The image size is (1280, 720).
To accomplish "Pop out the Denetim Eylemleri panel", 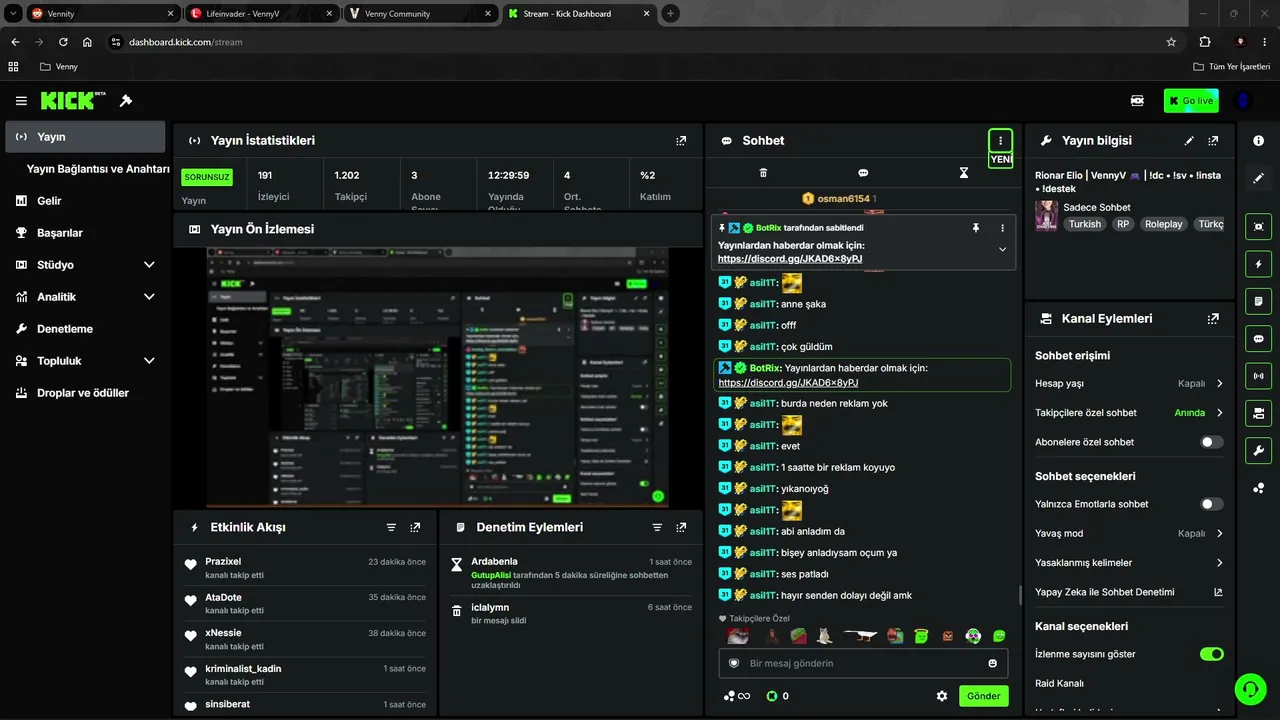I will click(x=681, y=527).
